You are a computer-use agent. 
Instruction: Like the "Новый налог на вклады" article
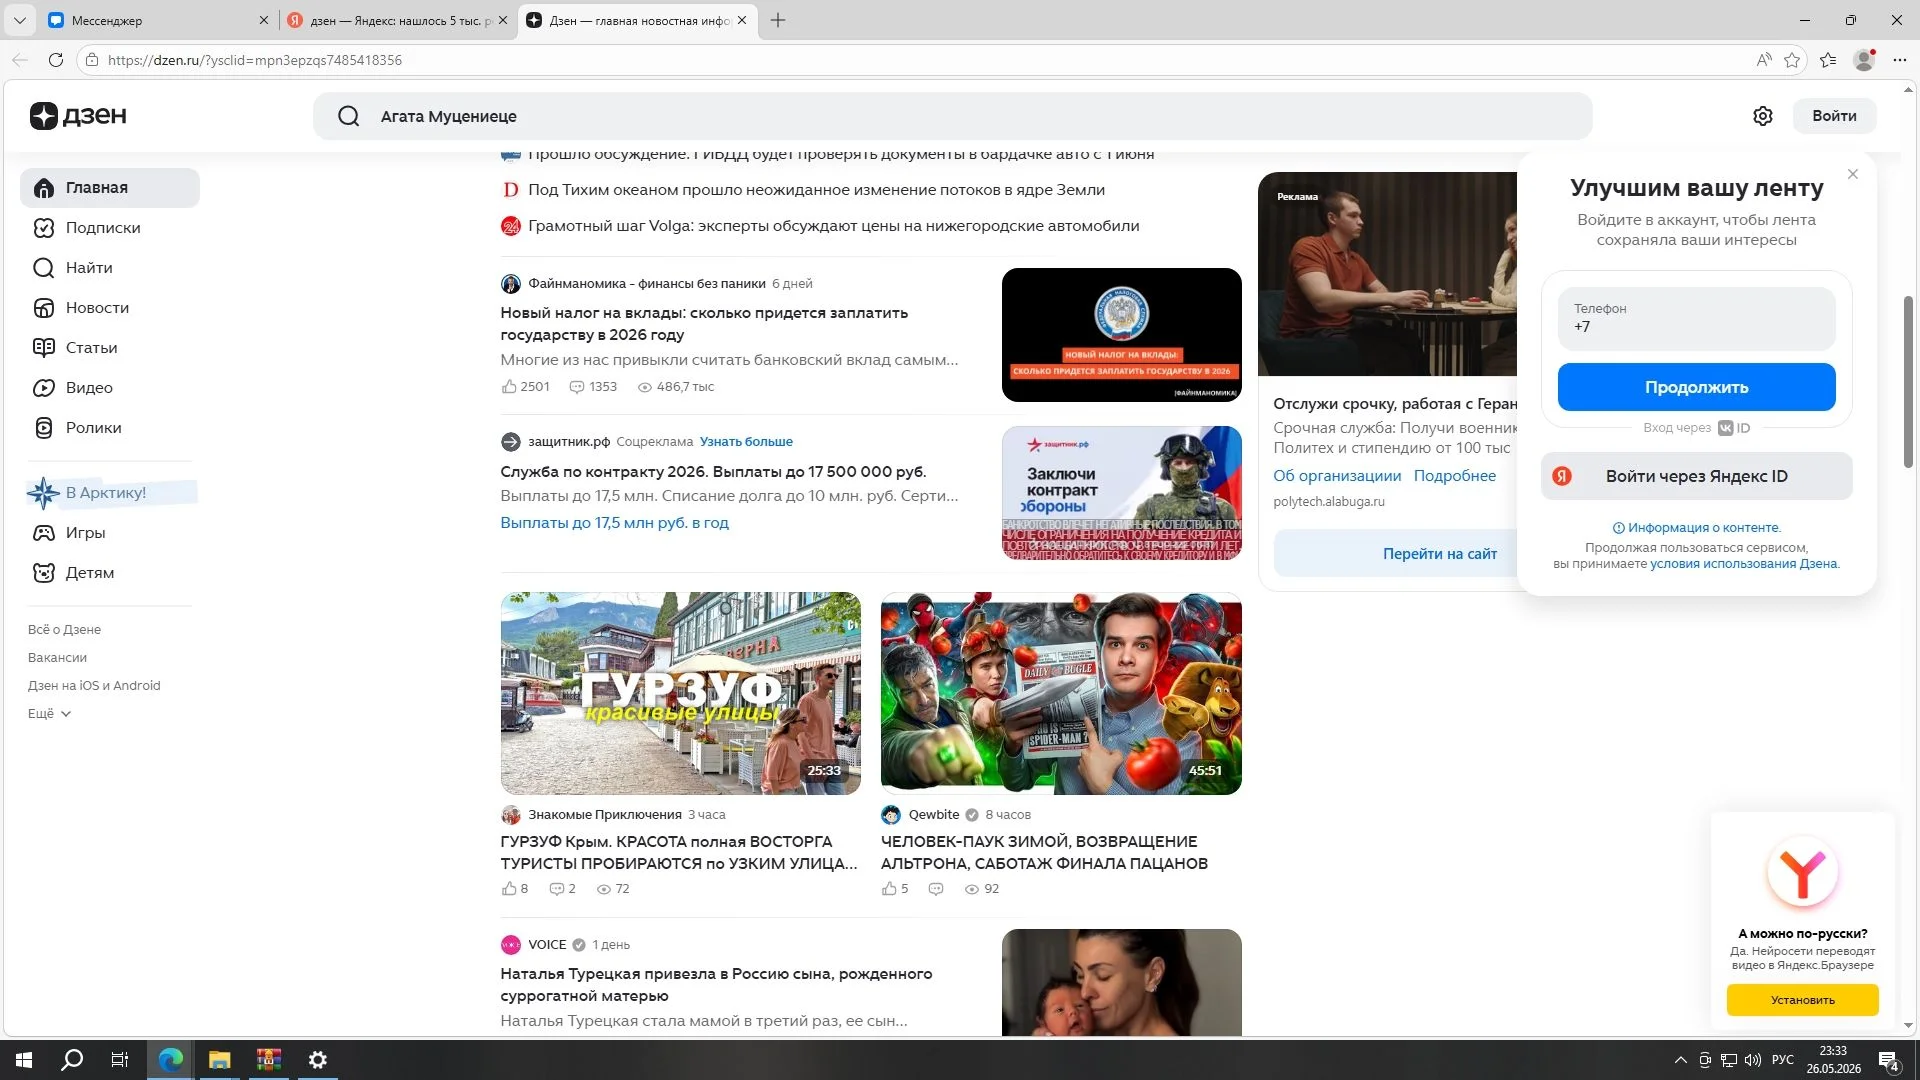point(525,387)
